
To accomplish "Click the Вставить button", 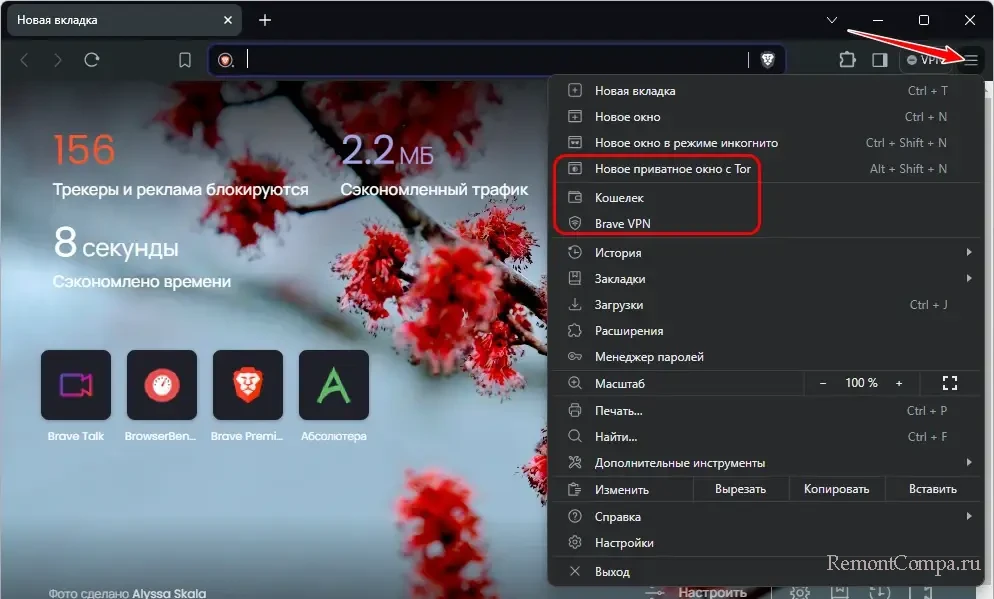I will pos(932,489).
